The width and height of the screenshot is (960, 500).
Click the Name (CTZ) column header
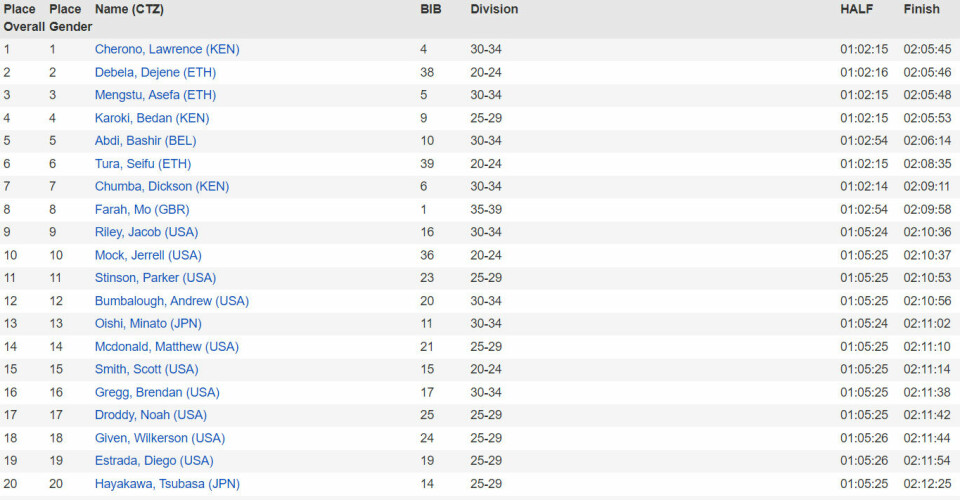[x=129, y=9]
